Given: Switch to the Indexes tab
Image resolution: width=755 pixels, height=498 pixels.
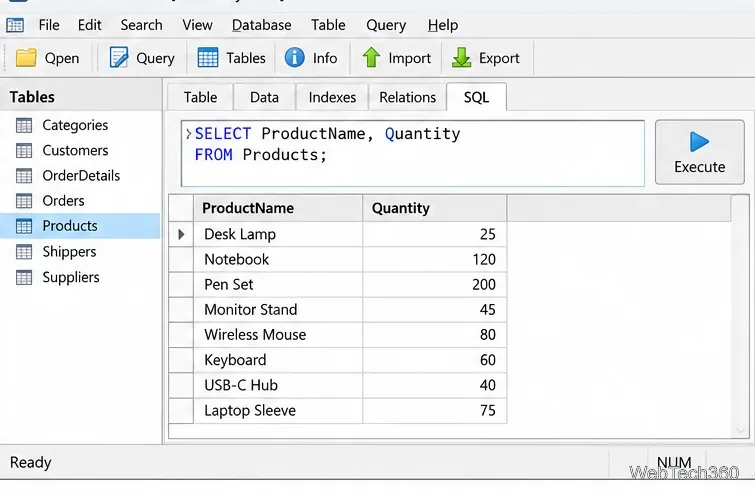Looking at the screenshot, I should pos(332,97).
